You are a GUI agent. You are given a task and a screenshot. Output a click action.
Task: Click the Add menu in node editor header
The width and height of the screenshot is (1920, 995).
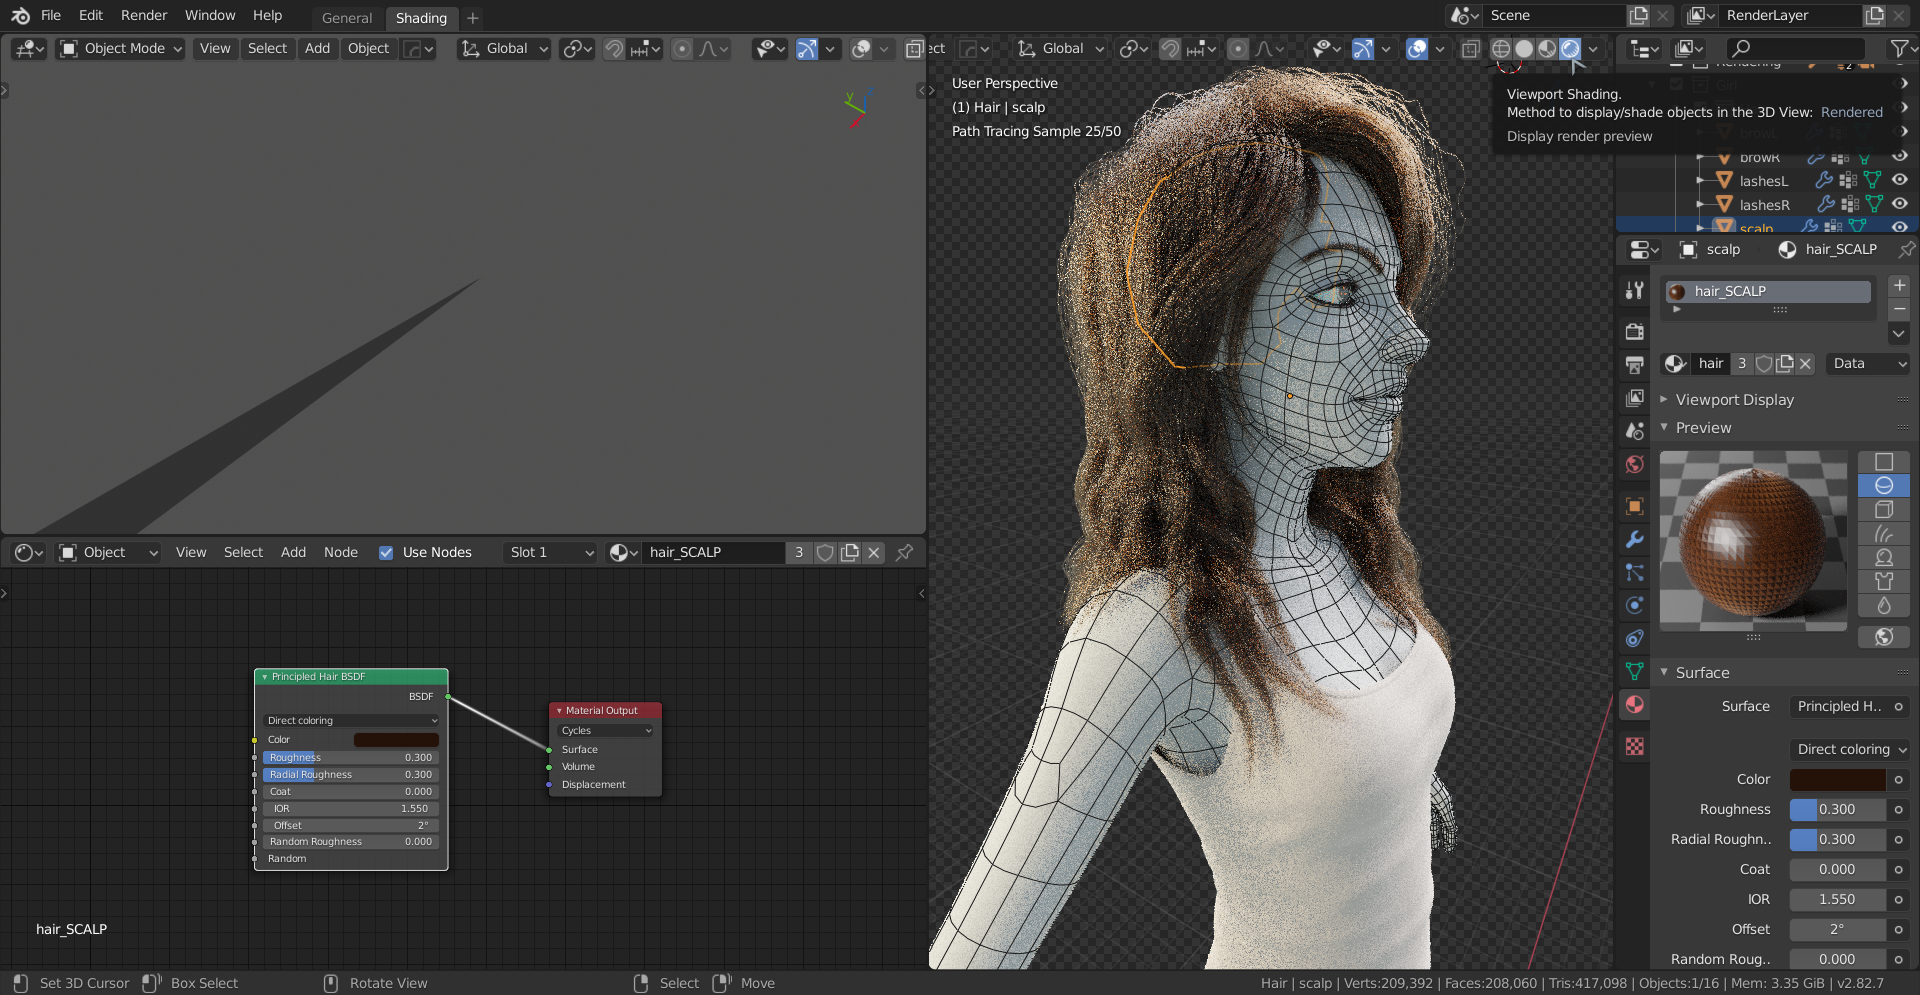(x=293, y=553)
